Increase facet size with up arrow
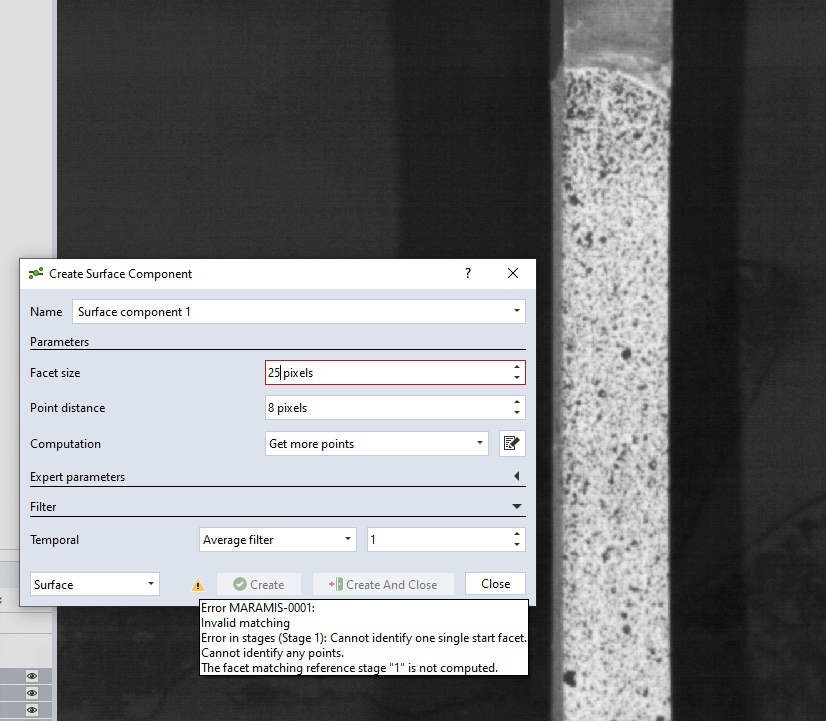Image resolution: width=826 pixels, height=721 pixels. [516, 367]
